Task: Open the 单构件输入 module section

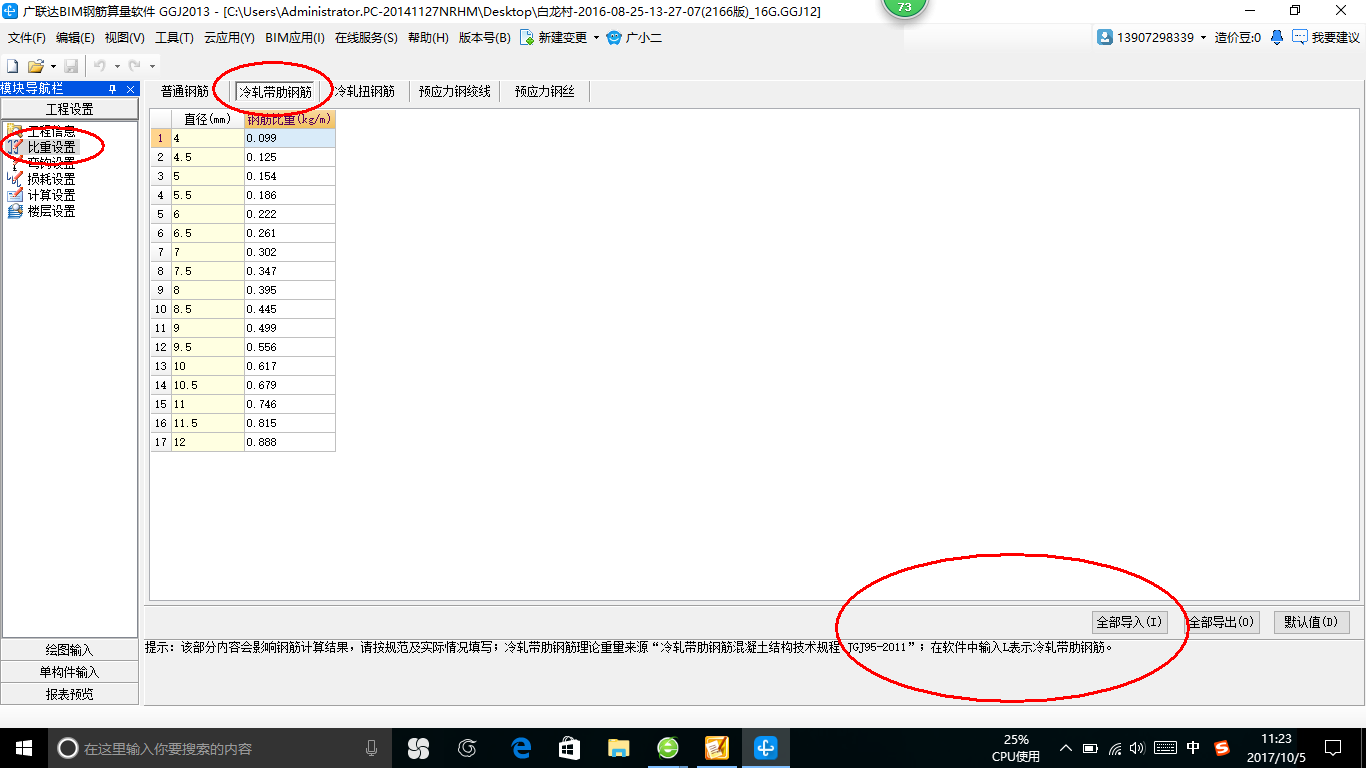Action: tap(69, 672)
